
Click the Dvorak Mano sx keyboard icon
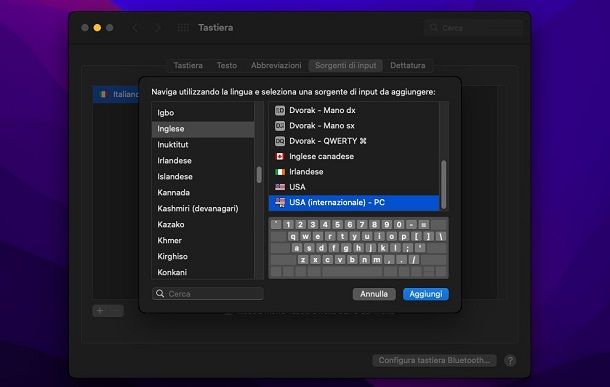[x=280, y=126]
